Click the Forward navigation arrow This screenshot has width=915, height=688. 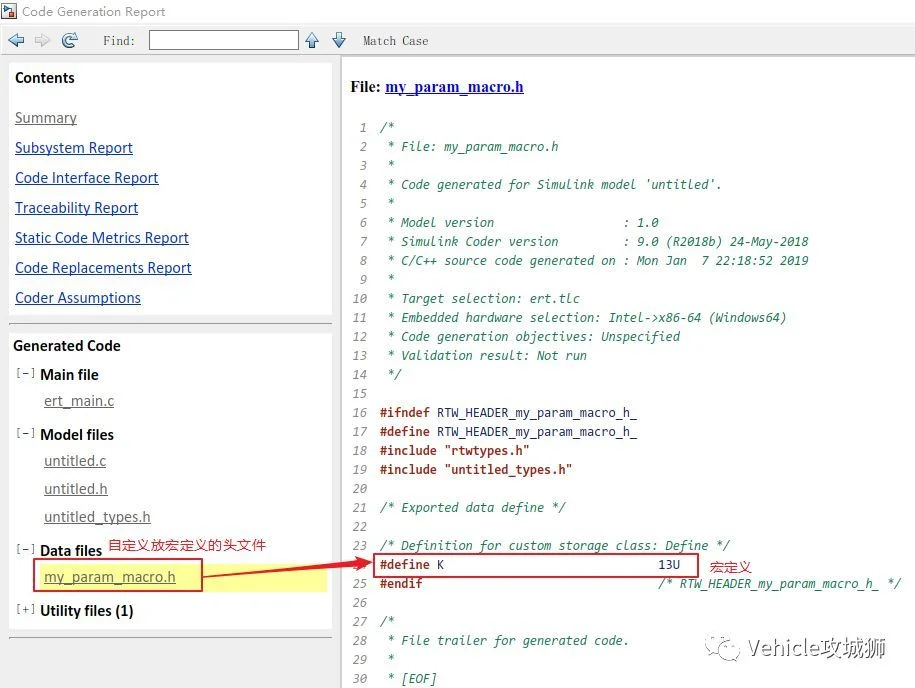pos(43,40)
